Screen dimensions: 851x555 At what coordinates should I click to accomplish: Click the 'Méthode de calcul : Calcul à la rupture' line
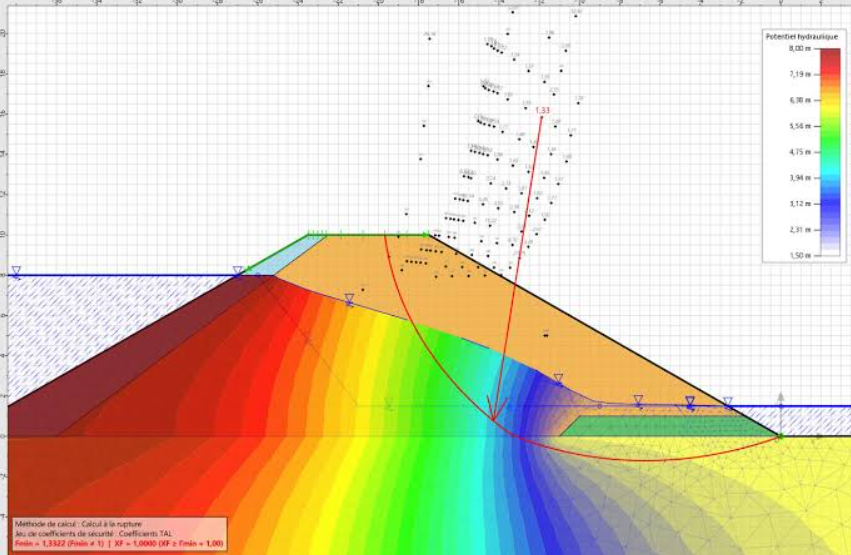pos(78,524)
